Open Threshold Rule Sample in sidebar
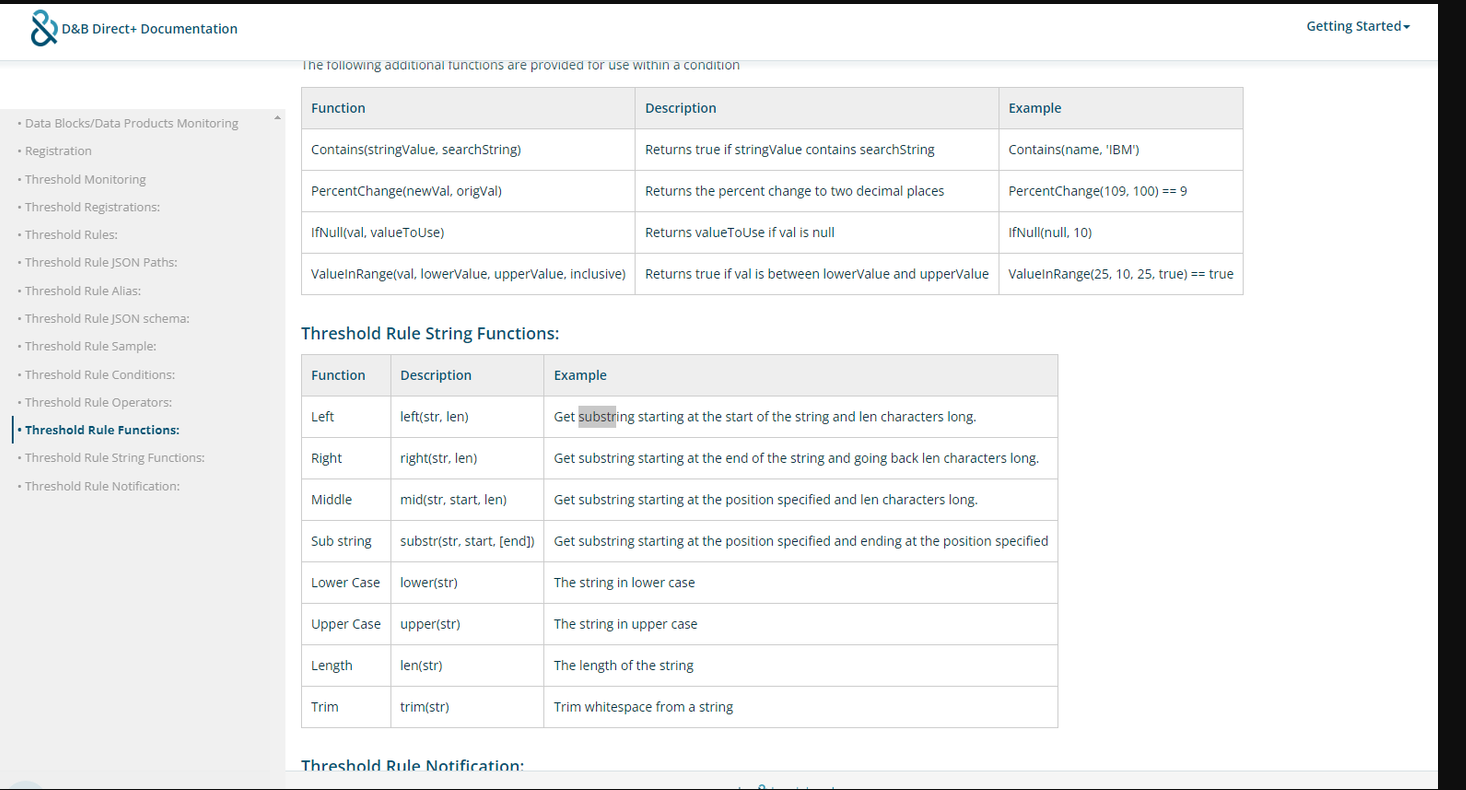 pos(90,346)
